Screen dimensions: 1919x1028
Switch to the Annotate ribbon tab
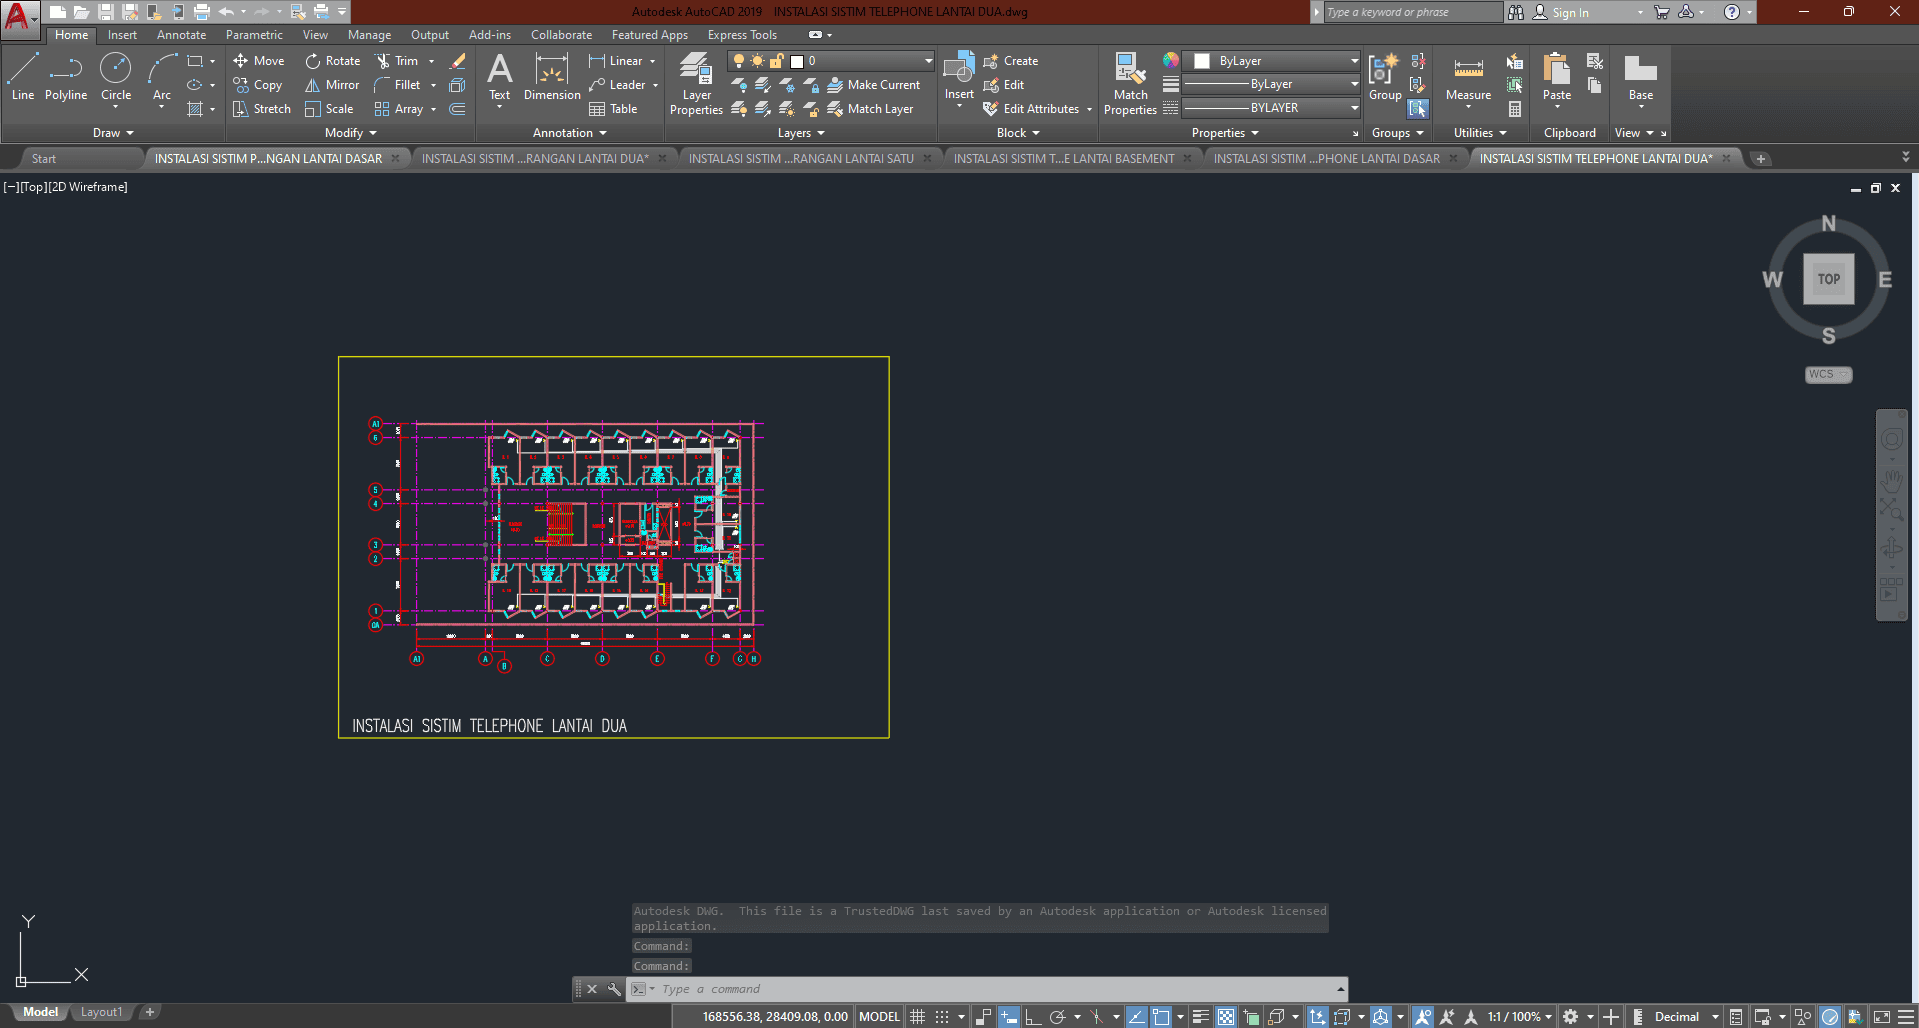tap(181, 35)
